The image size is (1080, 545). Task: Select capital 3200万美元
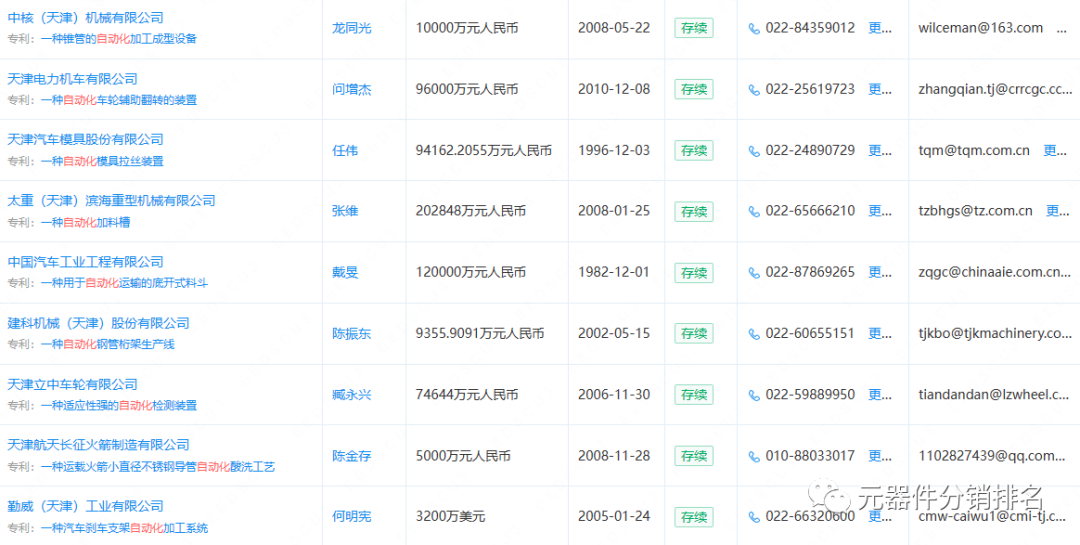(451, 517)
